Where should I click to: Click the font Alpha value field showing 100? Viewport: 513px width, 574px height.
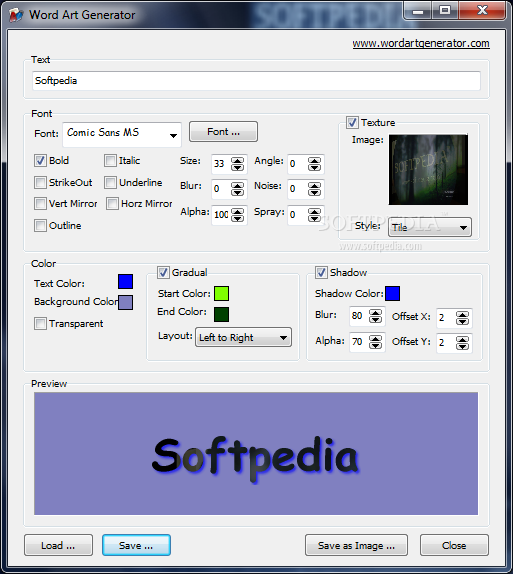(221, 215)
